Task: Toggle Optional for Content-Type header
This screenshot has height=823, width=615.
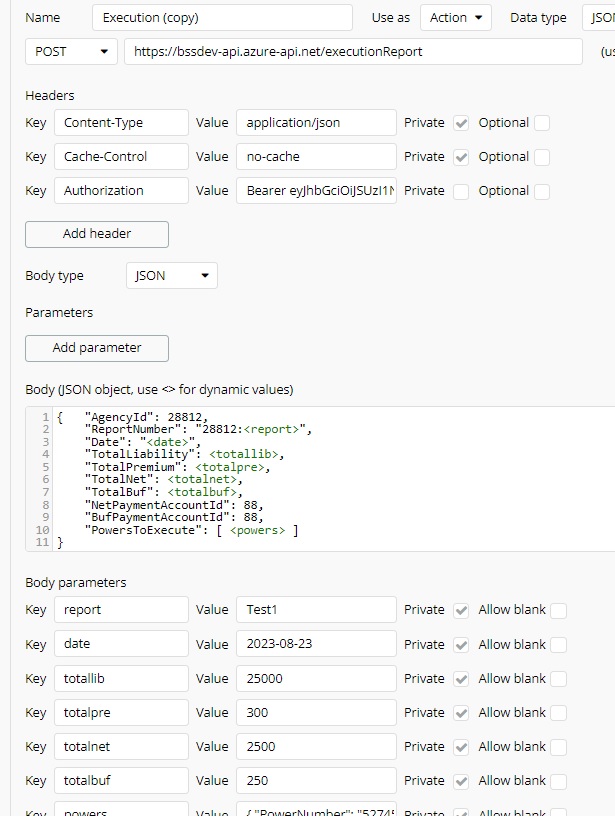Action: pyautogui.click(x=542, y=123)
